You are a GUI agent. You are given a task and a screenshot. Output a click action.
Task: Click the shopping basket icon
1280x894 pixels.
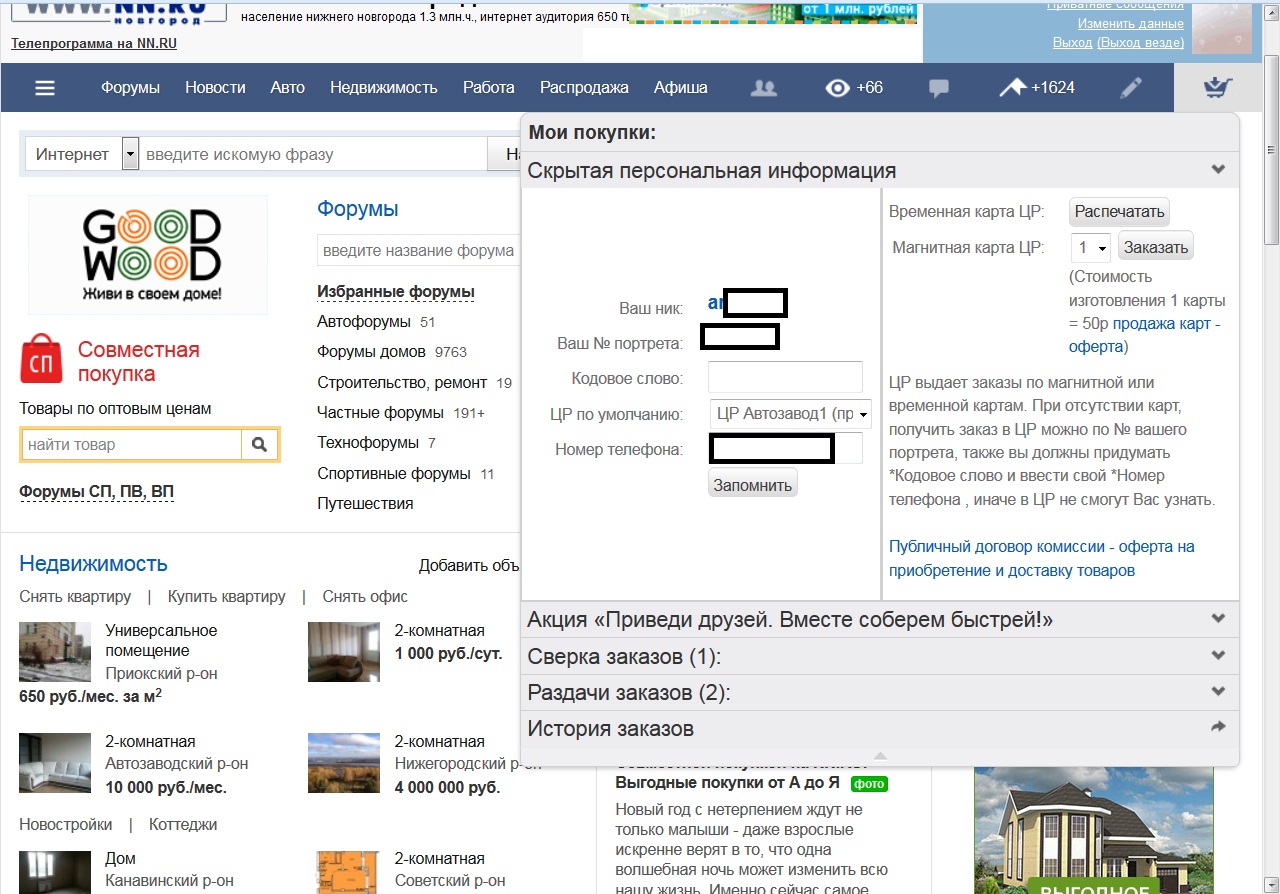(x=1216, y=88)
